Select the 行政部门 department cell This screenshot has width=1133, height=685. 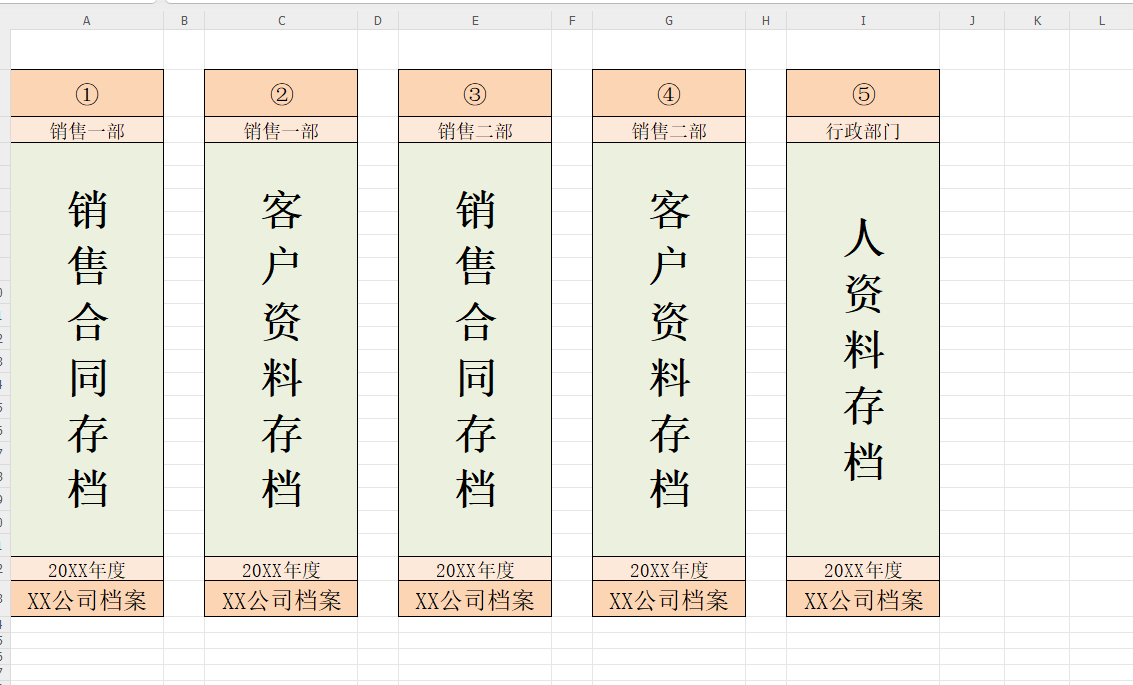(863, 130)
